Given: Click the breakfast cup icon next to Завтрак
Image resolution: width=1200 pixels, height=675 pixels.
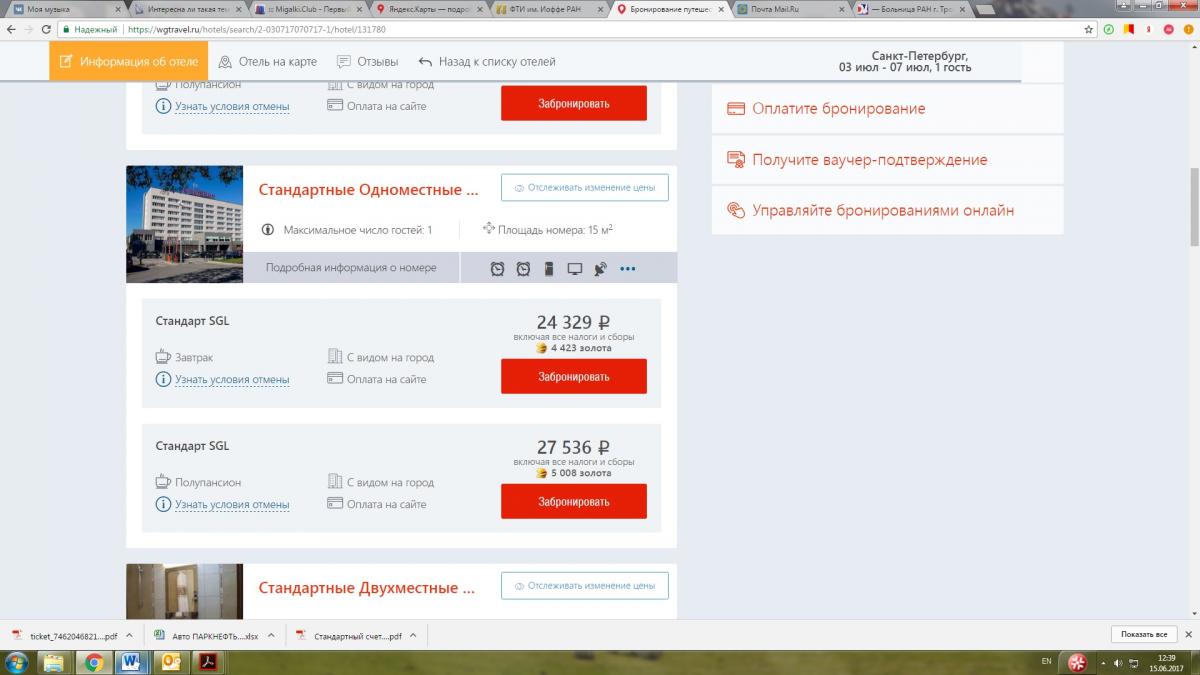Looking at the screenshot, I should (163, 356).
